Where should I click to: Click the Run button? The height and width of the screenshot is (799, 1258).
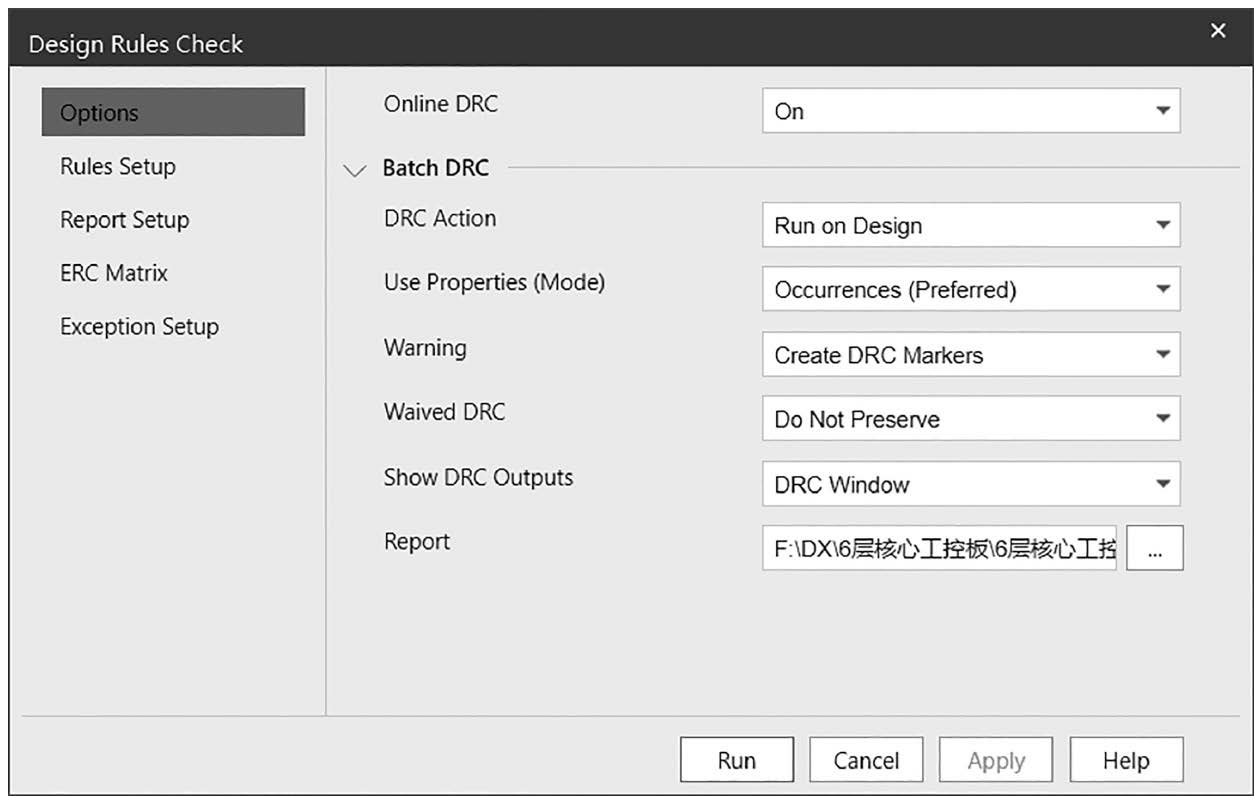(737, 760)
